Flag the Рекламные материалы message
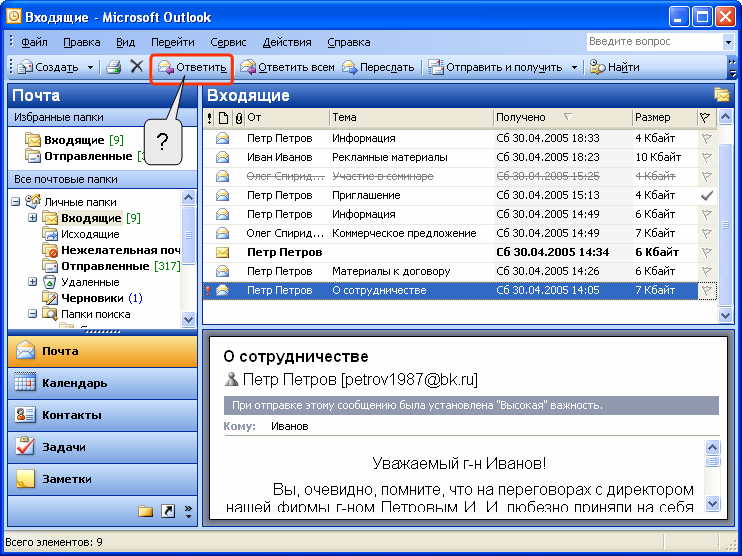Image resolution: width=742 pixels, height=556 pixels. tap(707, 157)
